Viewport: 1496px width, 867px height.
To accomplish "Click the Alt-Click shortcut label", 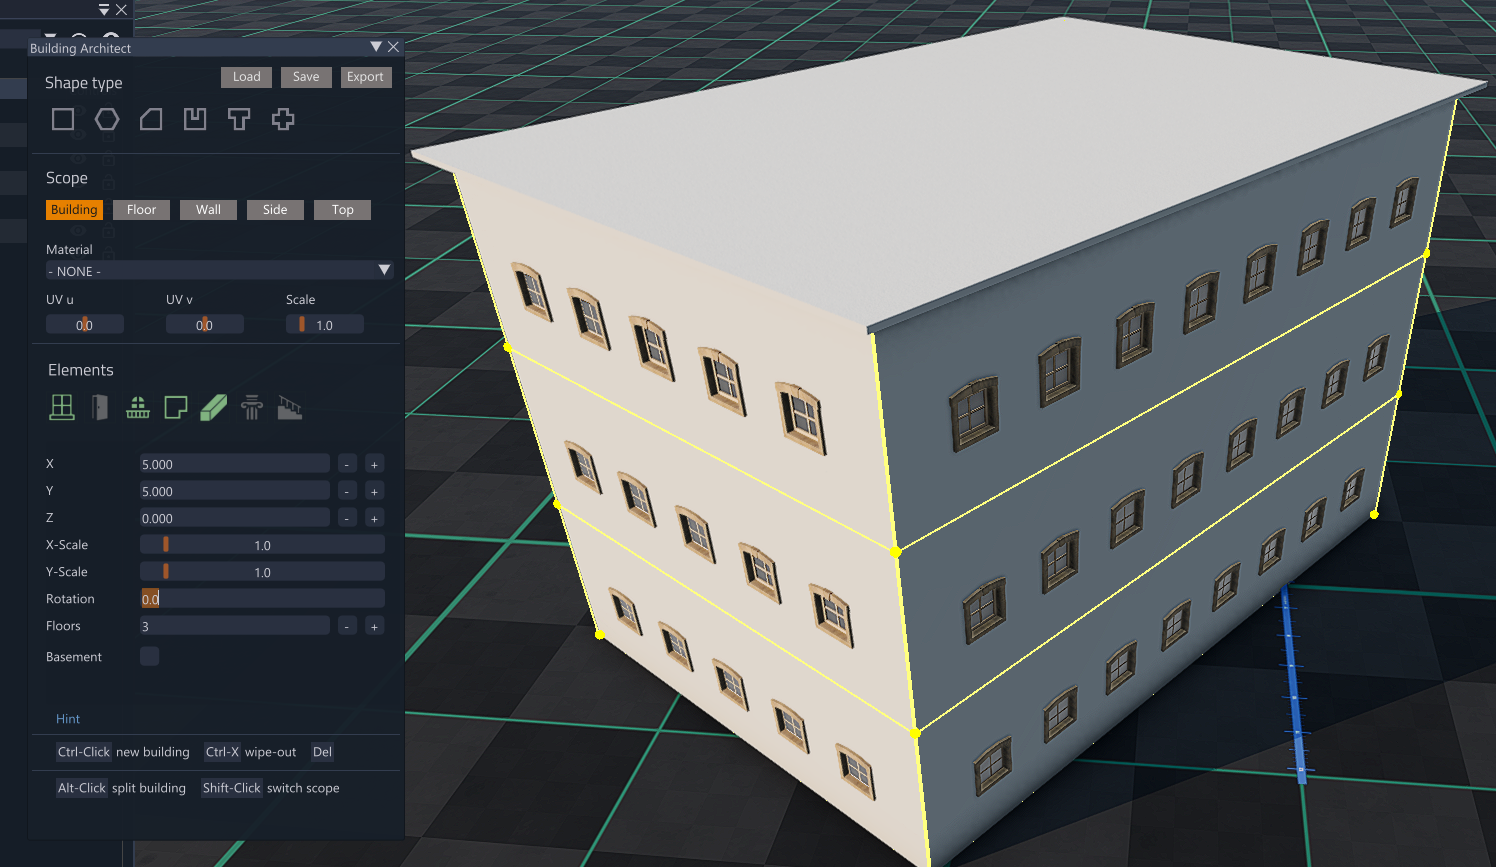I will tap(81, 788).
